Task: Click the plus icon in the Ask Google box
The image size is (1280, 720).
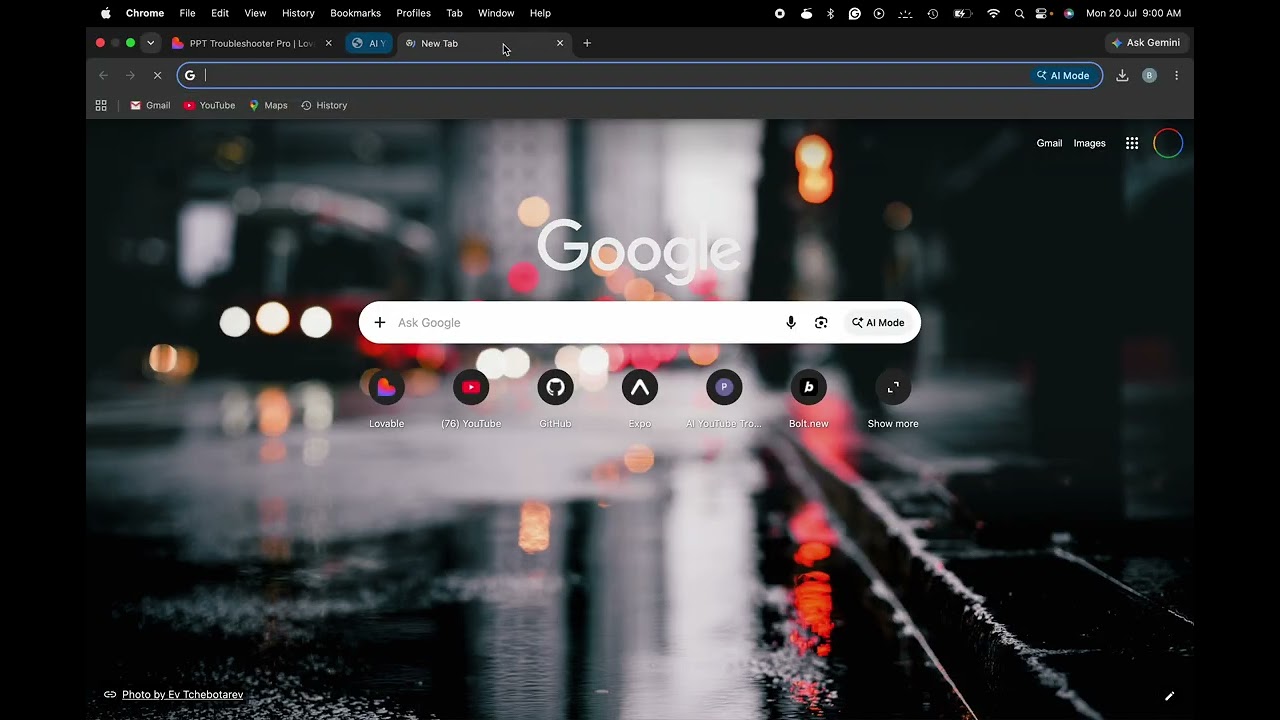Action: pos(380,322)
